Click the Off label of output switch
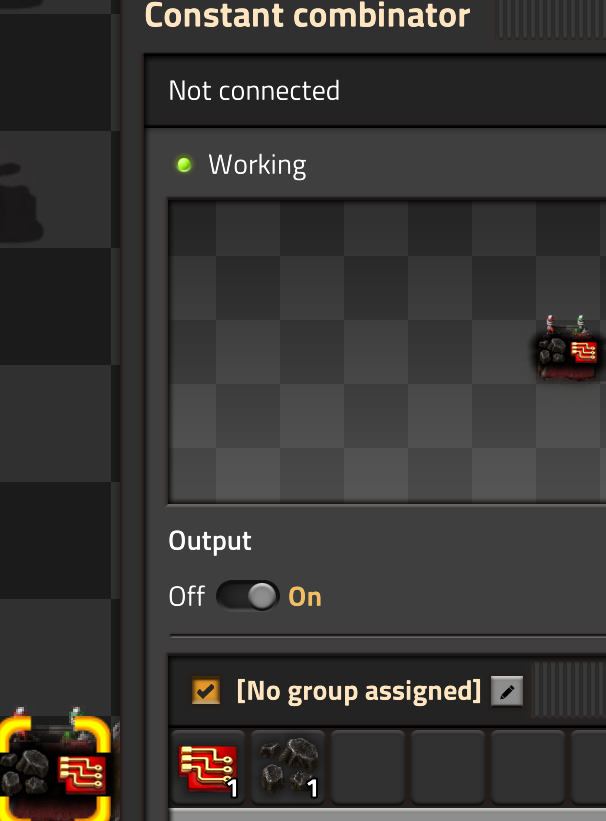The image size is (606, 821). 186,596
